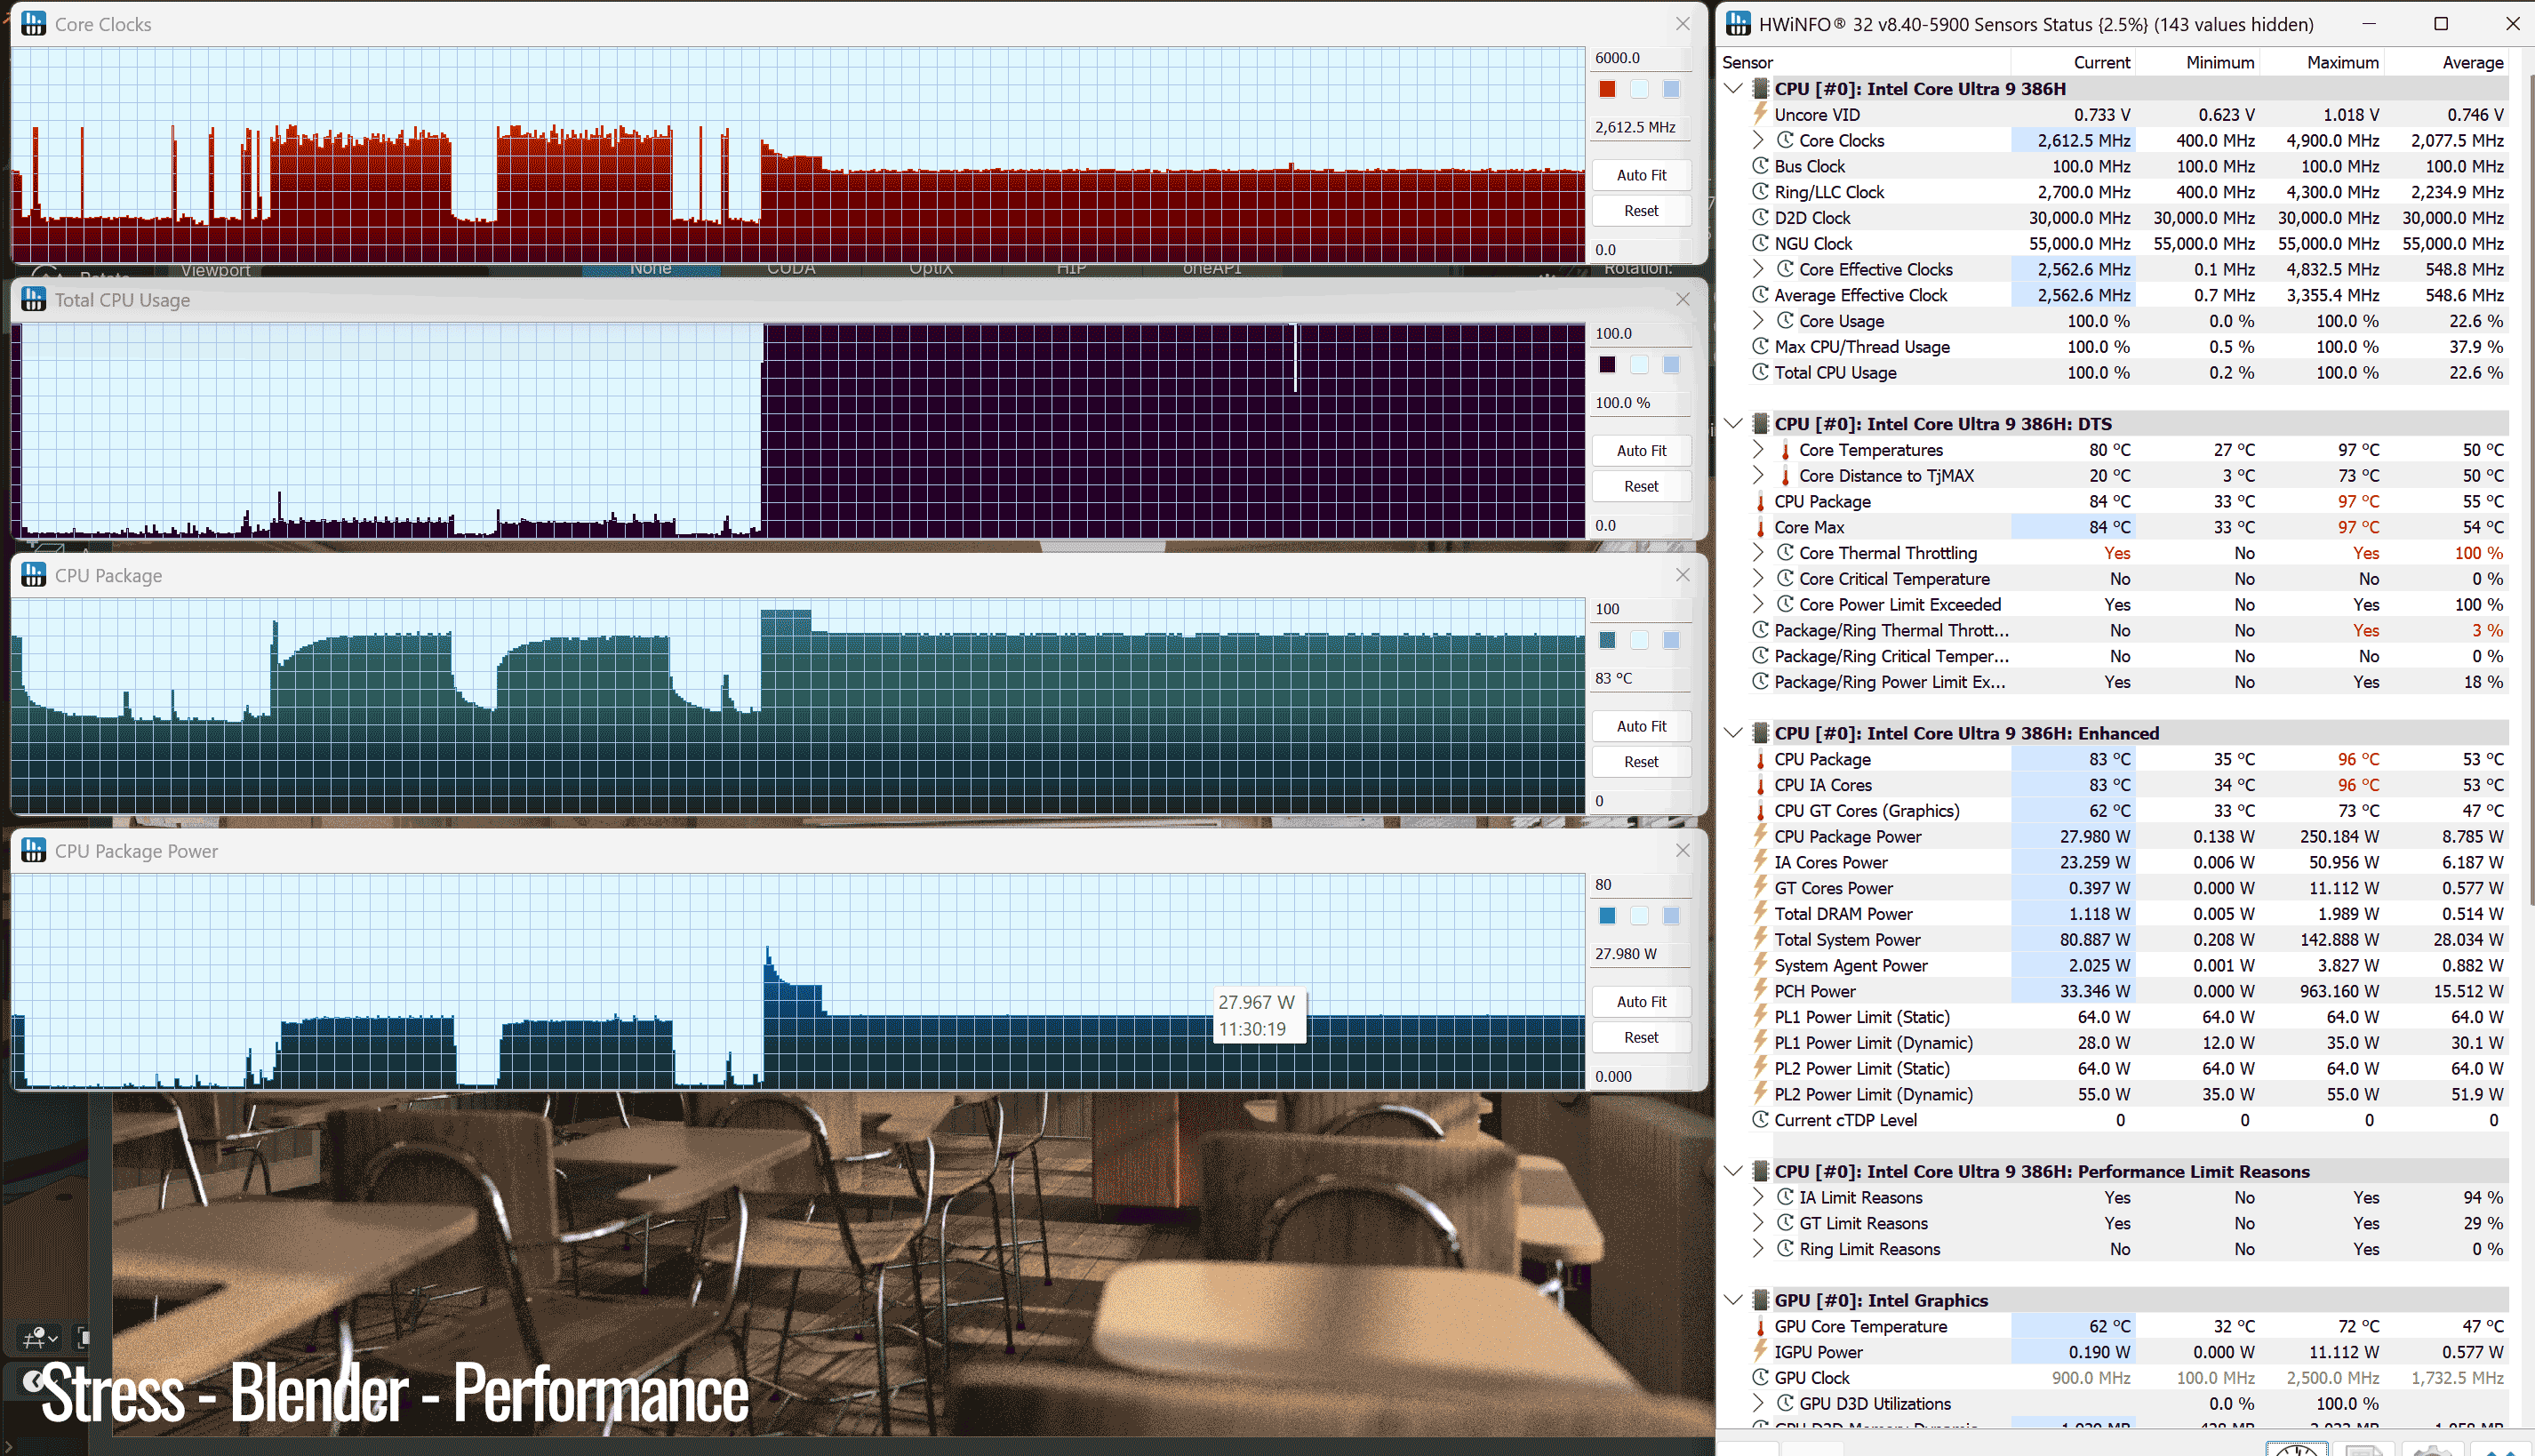Expand the Core Thermal Throttling row
2535x1456 pixels.
point(1758,553)
